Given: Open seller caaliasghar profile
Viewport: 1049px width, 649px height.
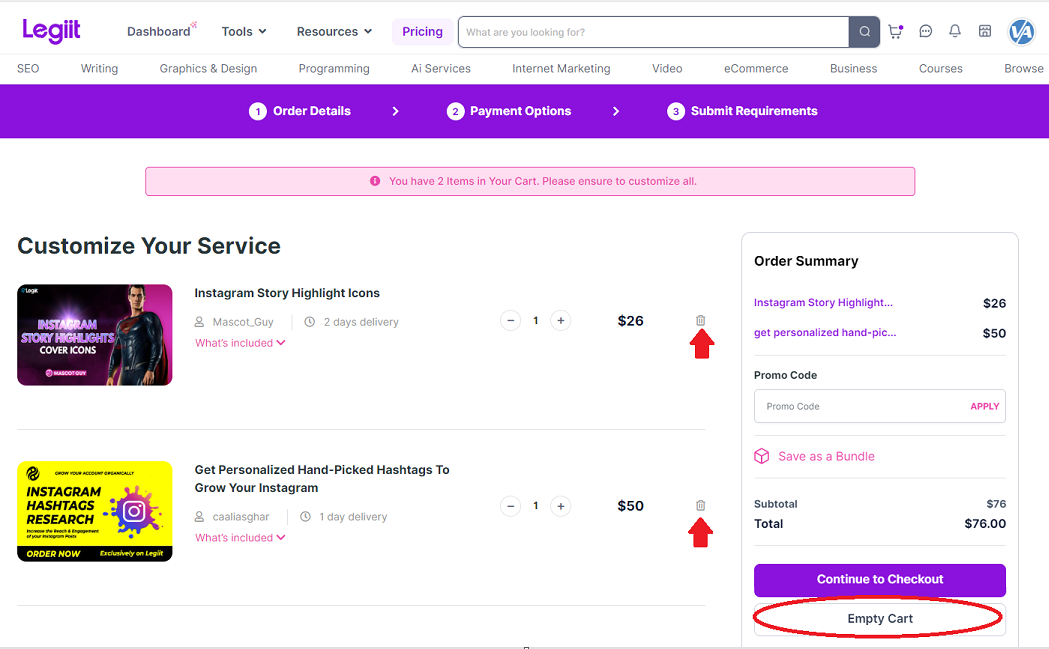Looking at the screenshot, I should click(x=241, y=517).
